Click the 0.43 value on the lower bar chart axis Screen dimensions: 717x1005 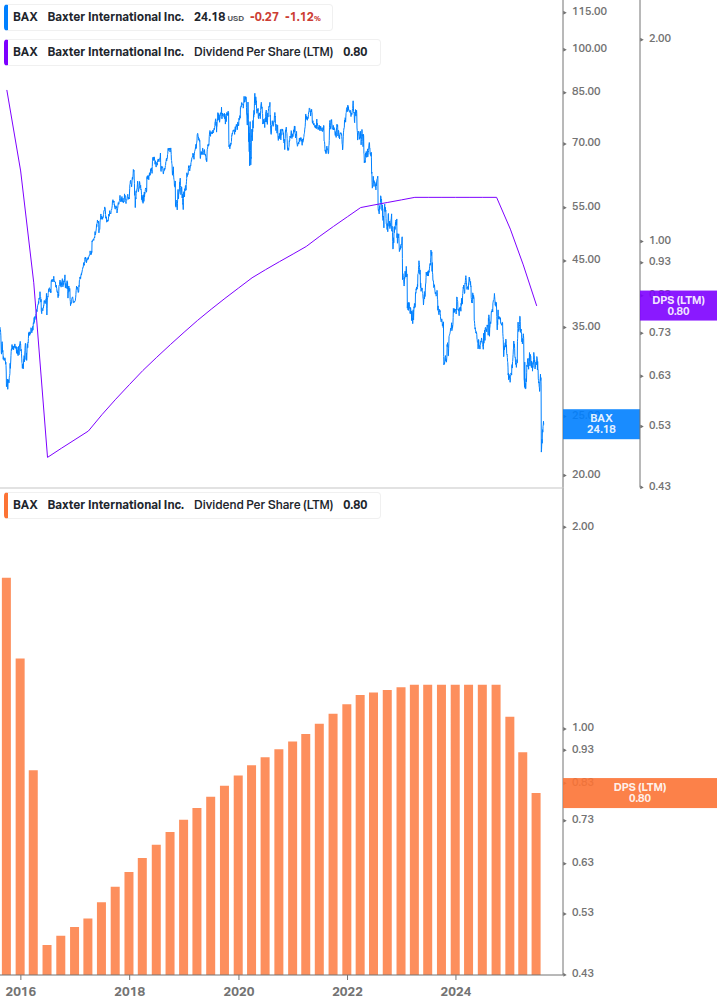583,974
